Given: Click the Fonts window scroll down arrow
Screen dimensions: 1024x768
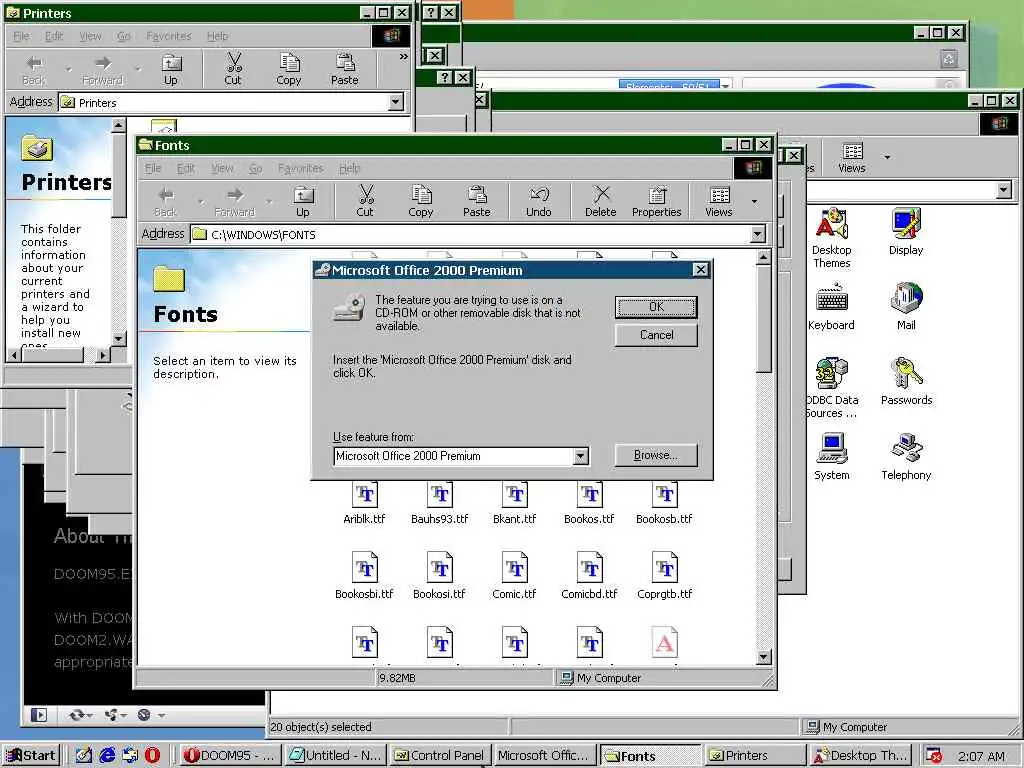Looking at the screenshot, I should click(763, 657).
